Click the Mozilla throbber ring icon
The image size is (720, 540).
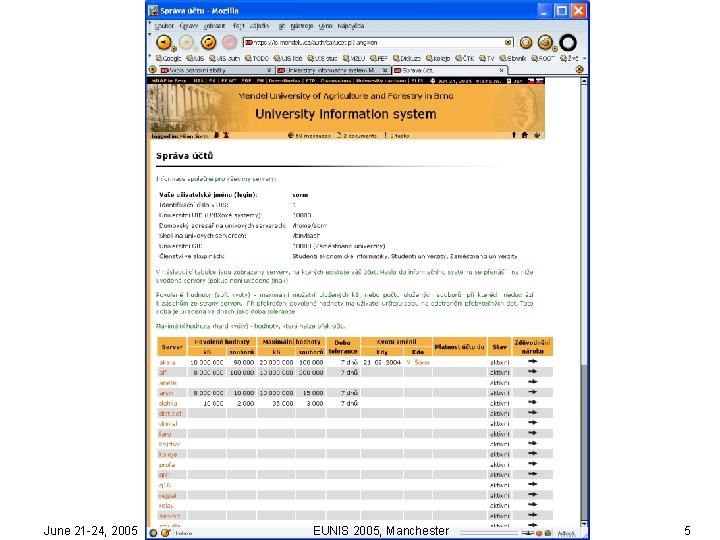click(568, 42)
